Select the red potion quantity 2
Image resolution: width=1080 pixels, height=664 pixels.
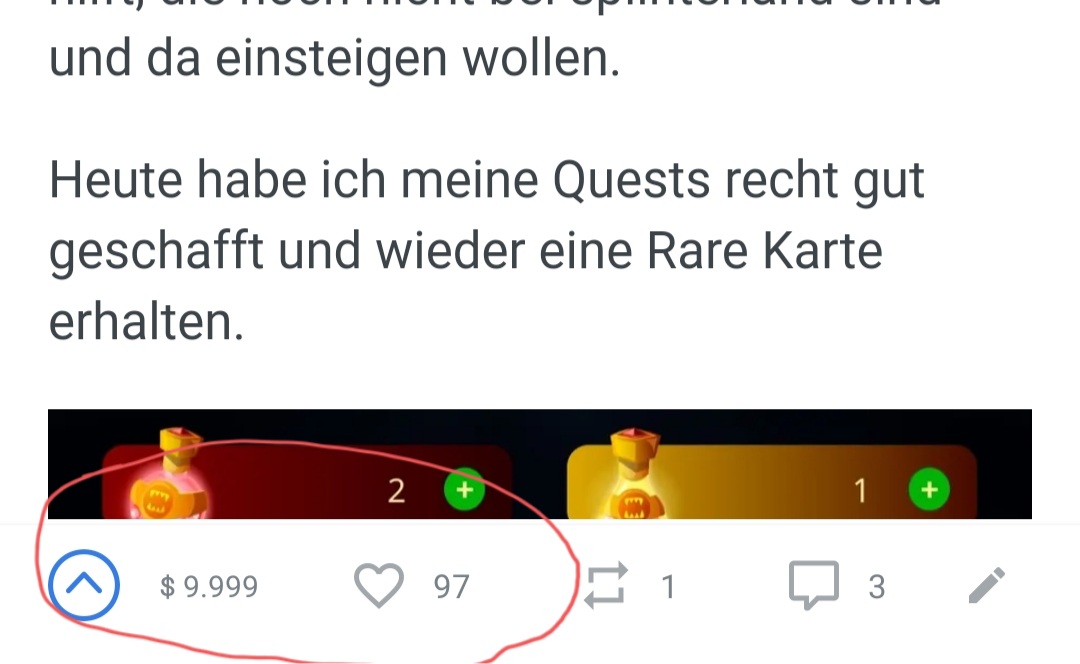[x=396, y=491]
